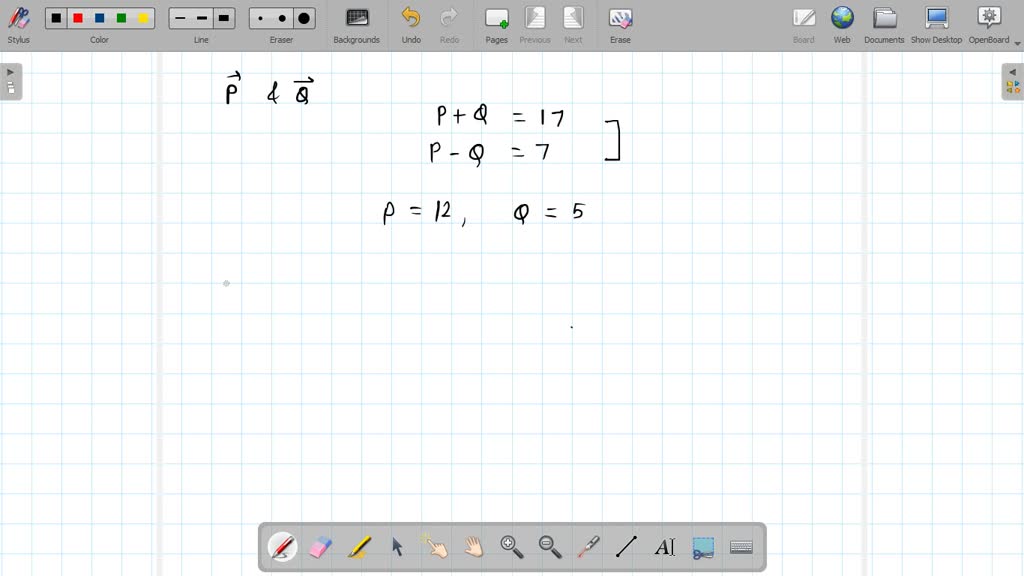Select the highlighter tool in bottom toolbar
This screenshot has height=576, width=1024.
click(359, 546)
